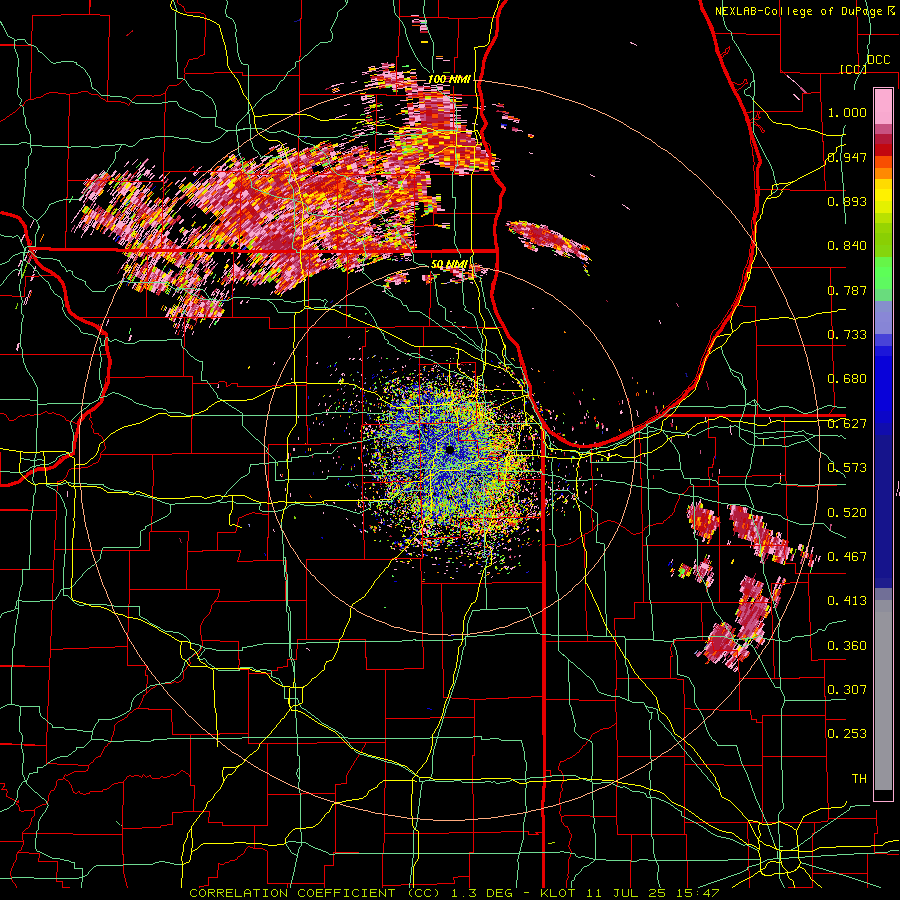900x900 pixels.
Task: Select the 0.360 scale value
Action: (x=847, y=646)
